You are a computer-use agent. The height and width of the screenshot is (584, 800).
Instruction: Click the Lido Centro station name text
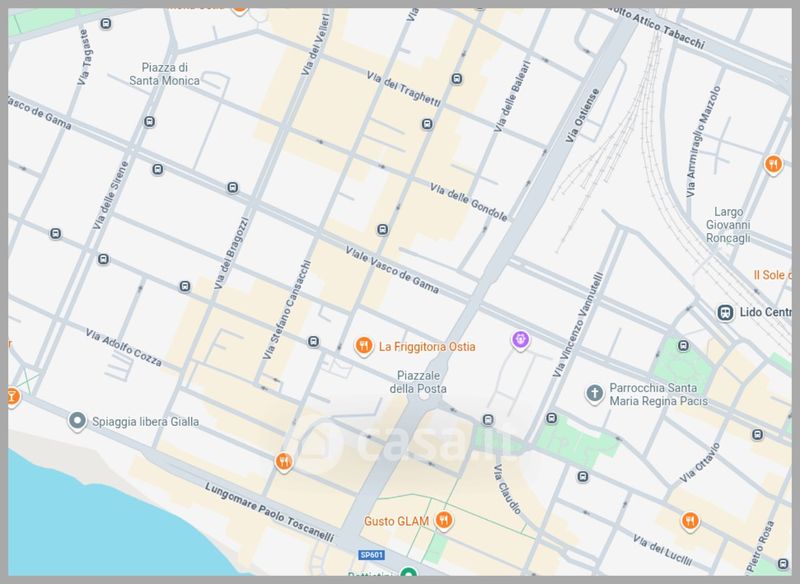click(x=765, y=312)
